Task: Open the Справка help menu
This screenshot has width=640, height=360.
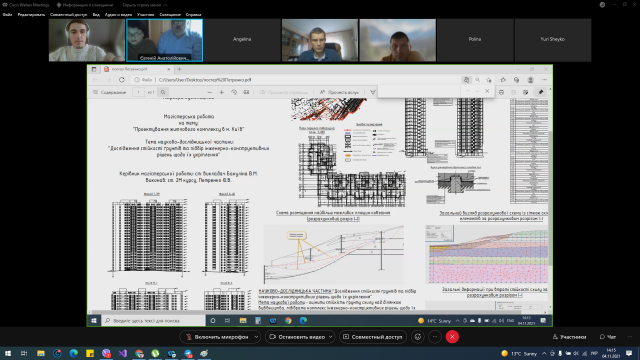Action: click(x=193, y=15)
